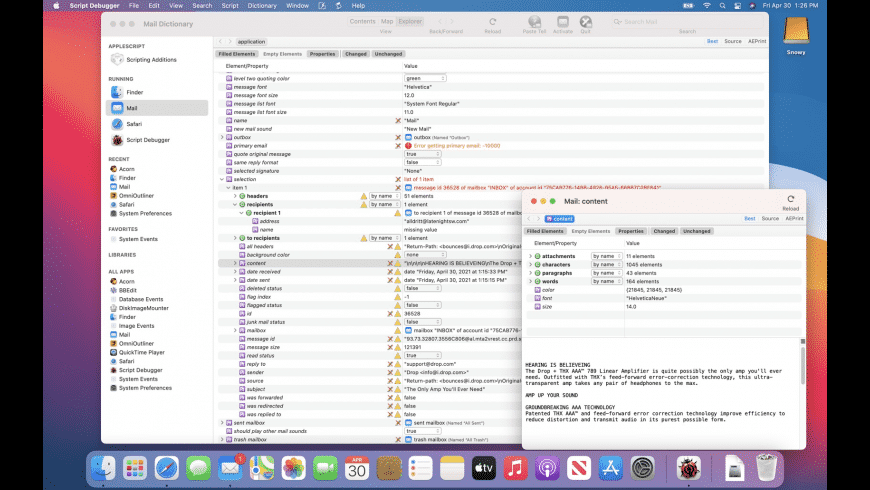
Task: Click color value {21845, 21845, 21845}
Action: click(654, 290)
